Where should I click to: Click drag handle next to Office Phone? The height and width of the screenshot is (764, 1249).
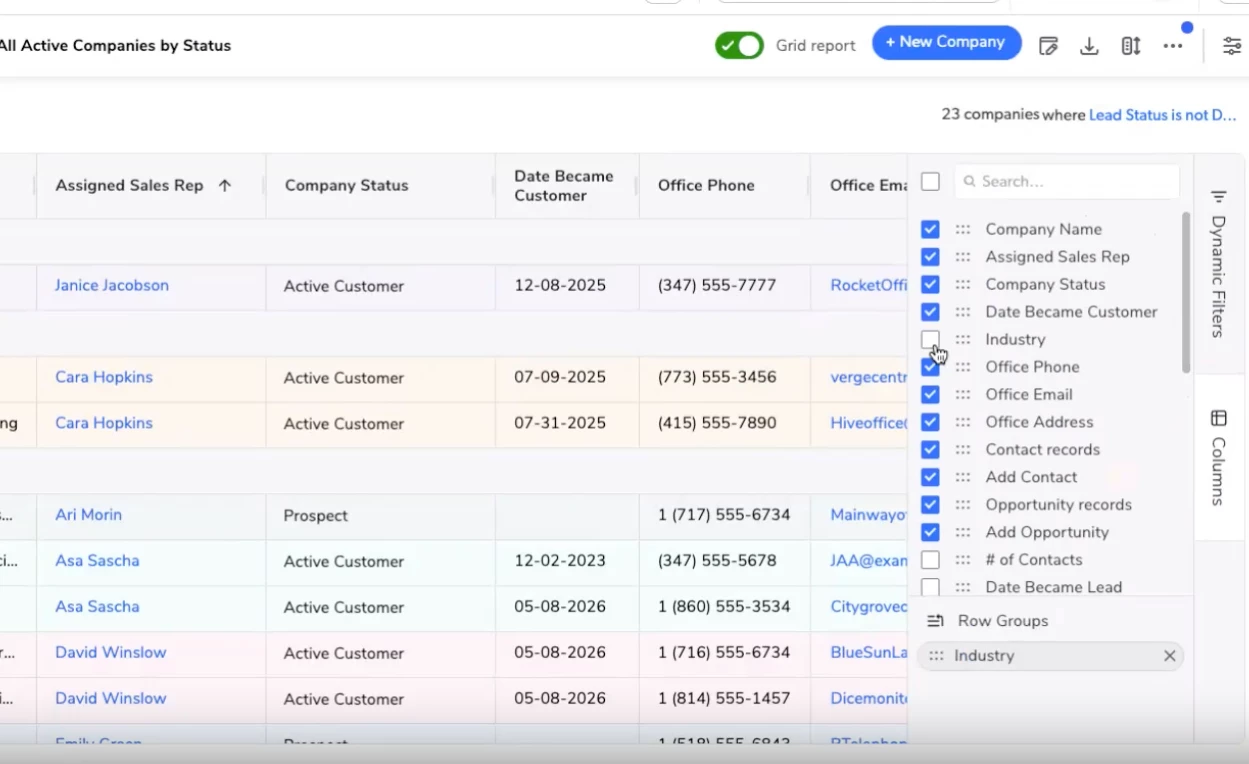tap(962, 367)
